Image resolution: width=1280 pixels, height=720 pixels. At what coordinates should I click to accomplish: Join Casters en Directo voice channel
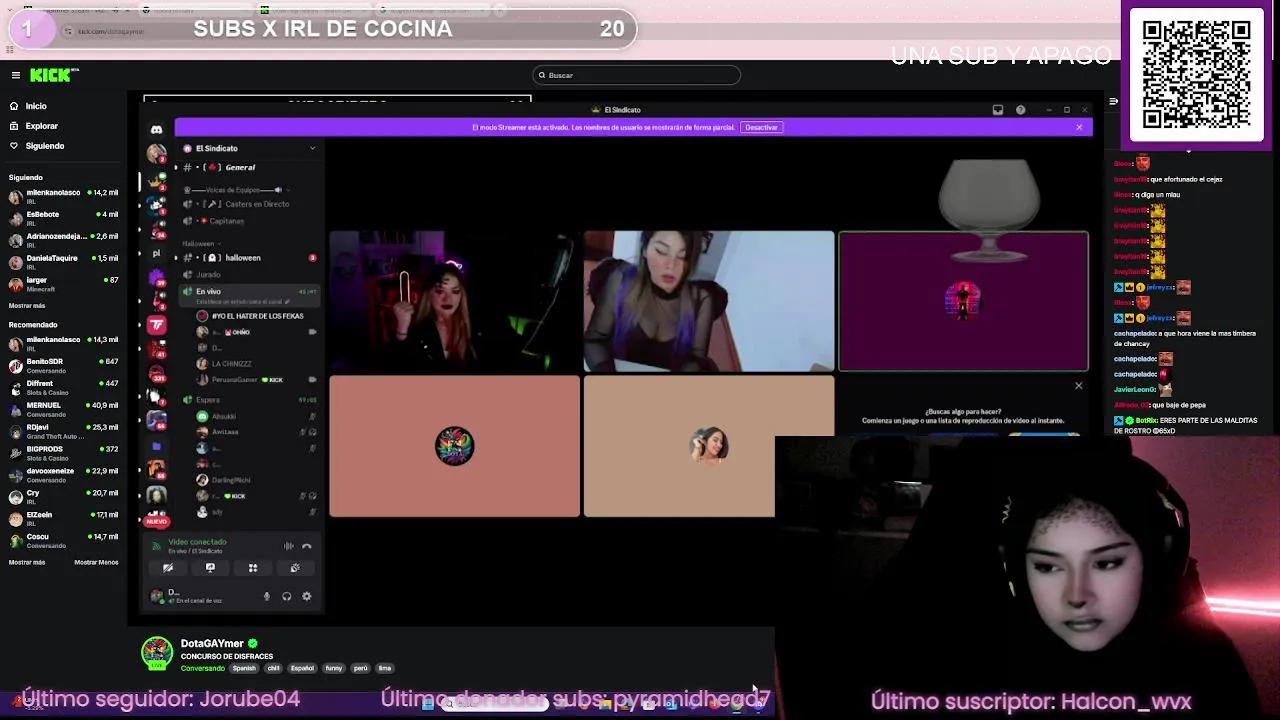point(250,204)
